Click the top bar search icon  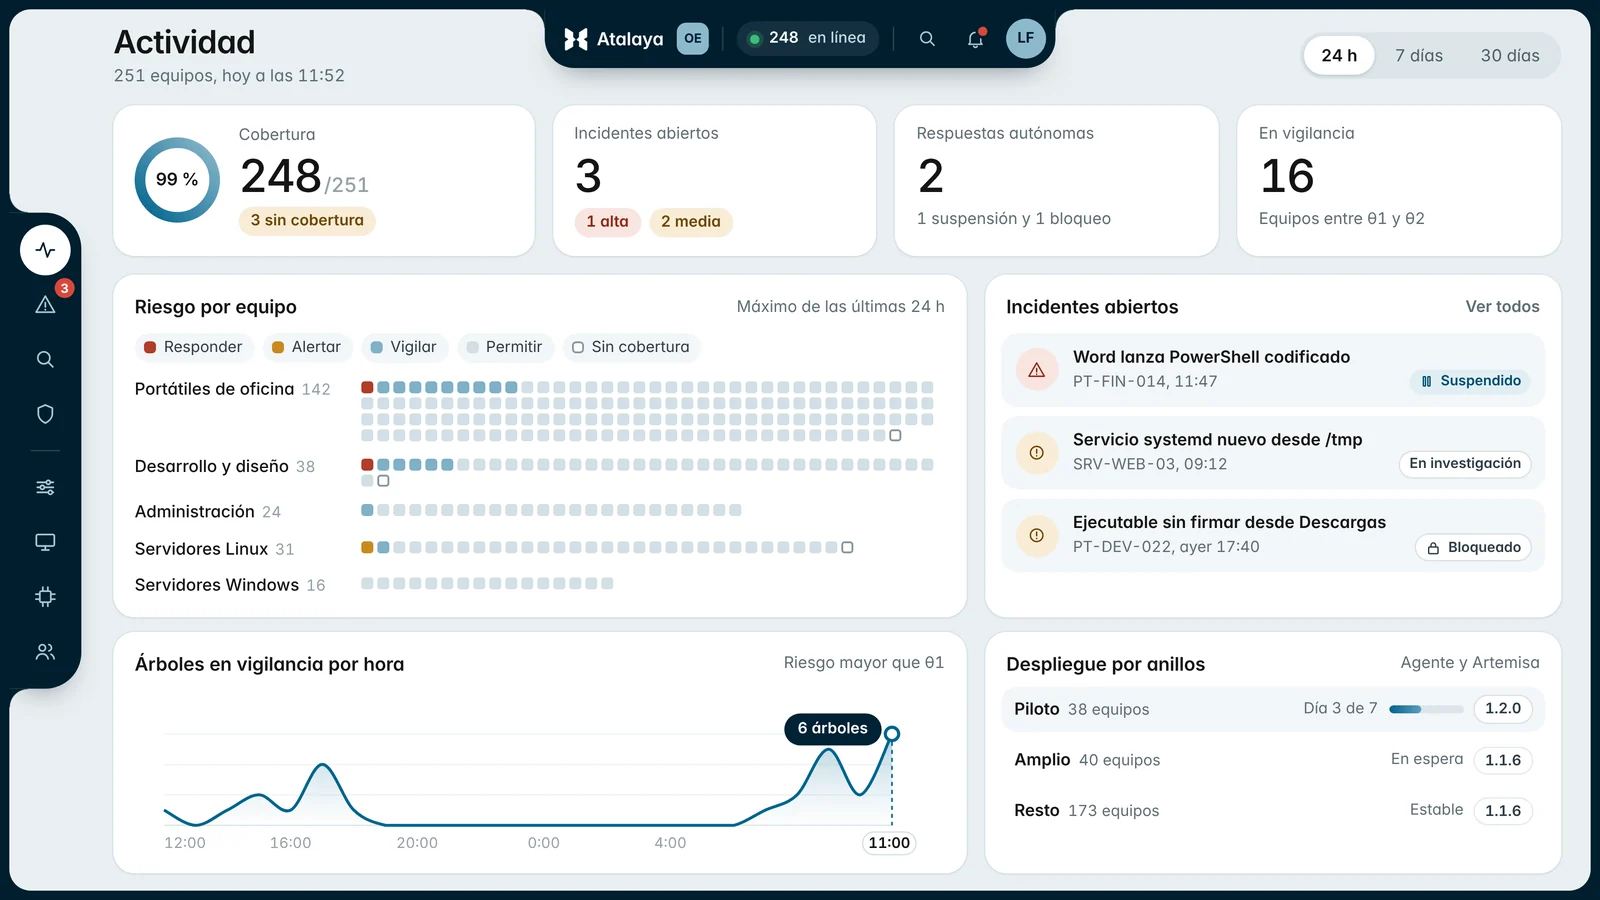[x=927, y=39]
